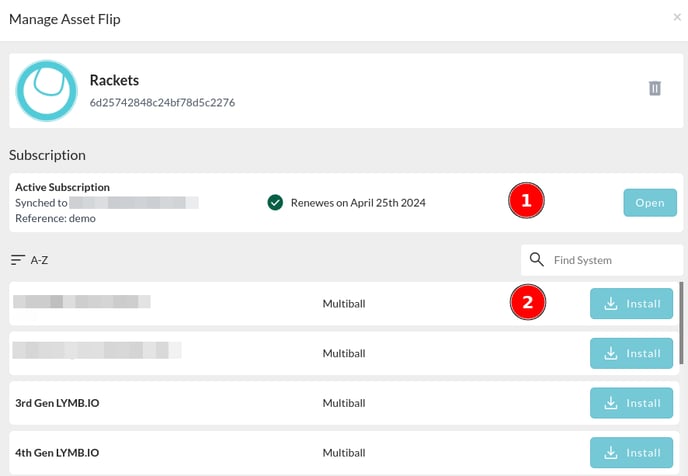Delete Rackets asset via trash icon

pyautogui.click(x=655, y=88)
